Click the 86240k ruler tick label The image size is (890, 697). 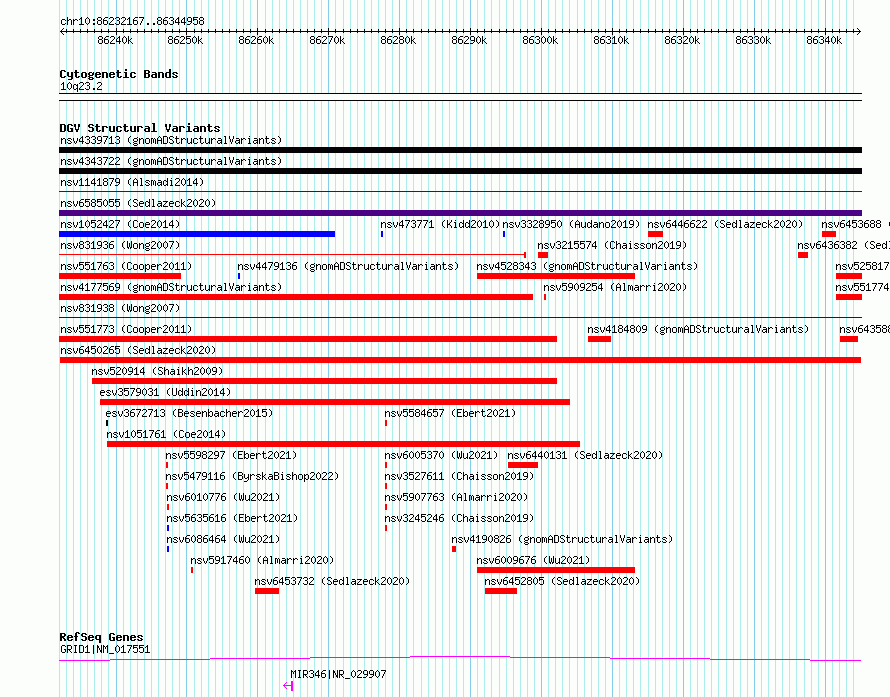point(115,40)
